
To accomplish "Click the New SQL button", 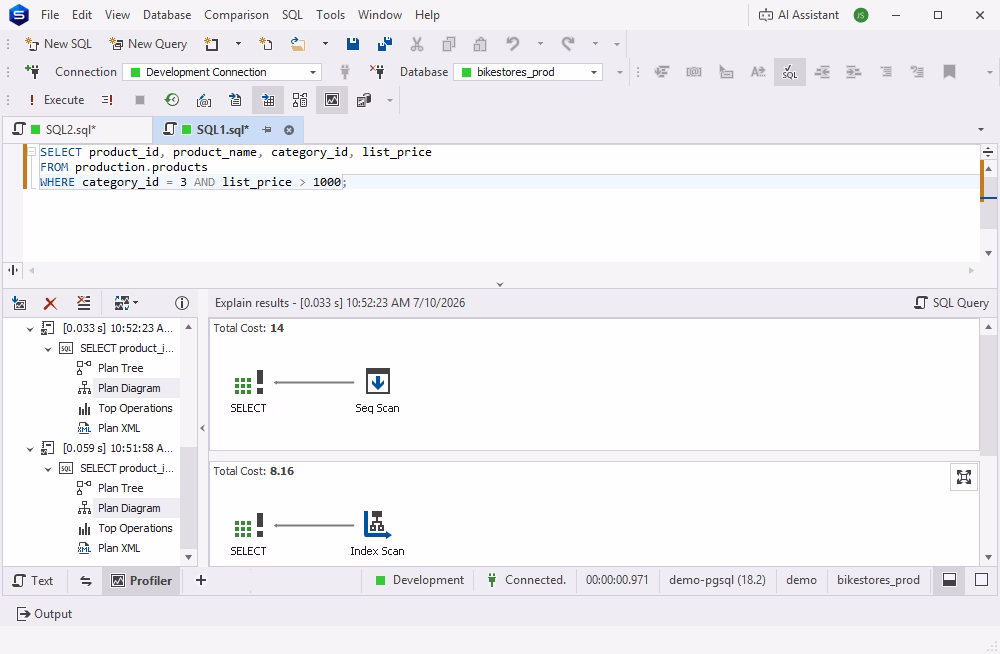I will [x=58, y=44].
